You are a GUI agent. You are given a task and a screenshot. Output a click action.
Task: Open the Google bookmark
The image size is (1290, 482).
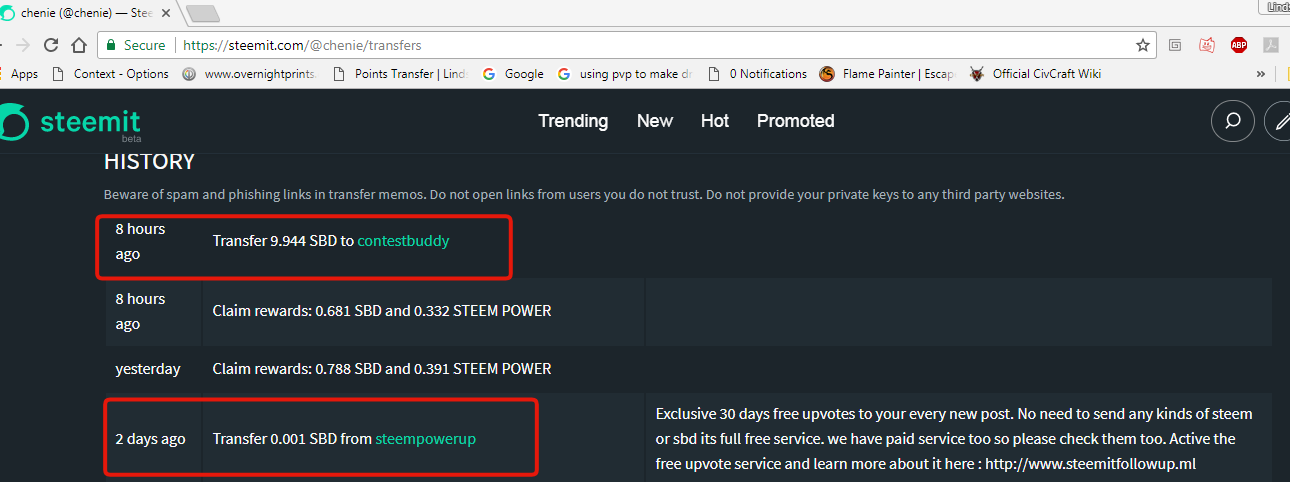tap(513, 74)
